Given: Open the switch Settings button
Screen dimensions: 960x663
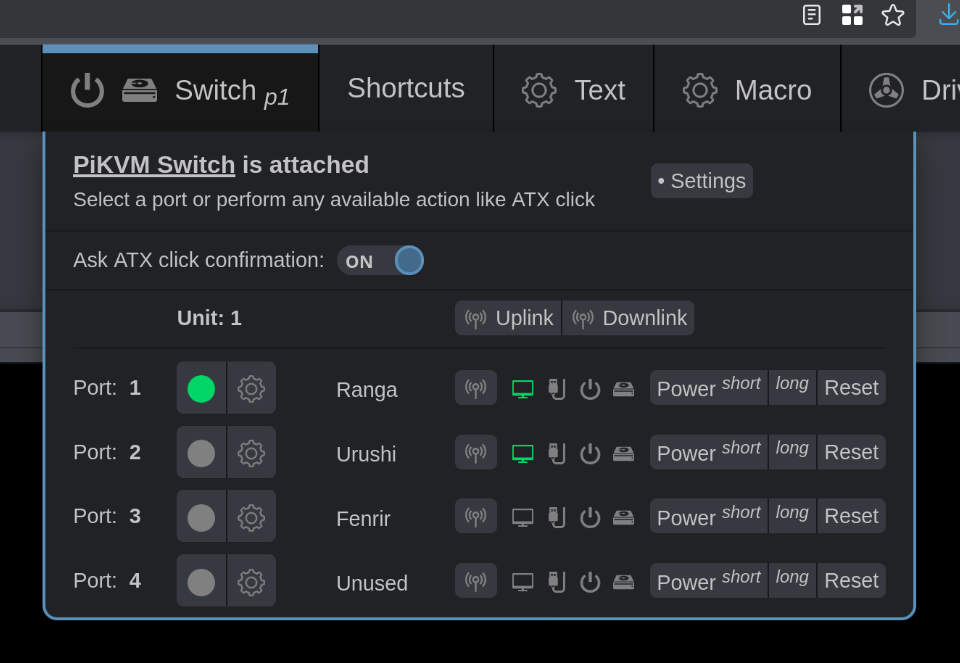Looking at the screenshot, I should (x=702, y=181).
